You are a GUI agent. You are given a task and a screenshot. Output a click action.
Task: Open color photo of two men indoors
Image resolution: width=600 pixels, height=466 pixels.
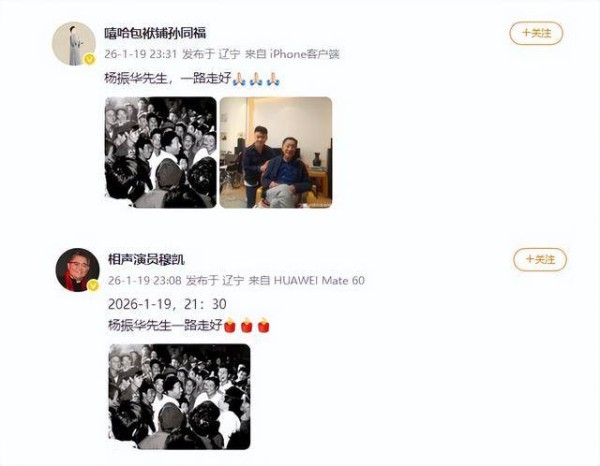pyautogui.click(x=276, y=152)
